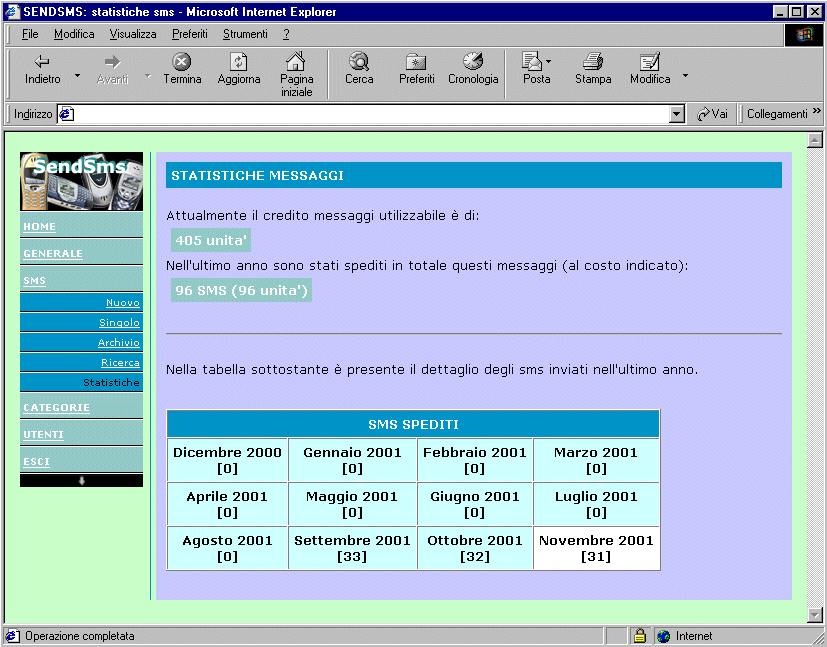Expand the Modifica toolbar dropdown arrow
The height and width of the screenshot is (647, 827).
685,76
